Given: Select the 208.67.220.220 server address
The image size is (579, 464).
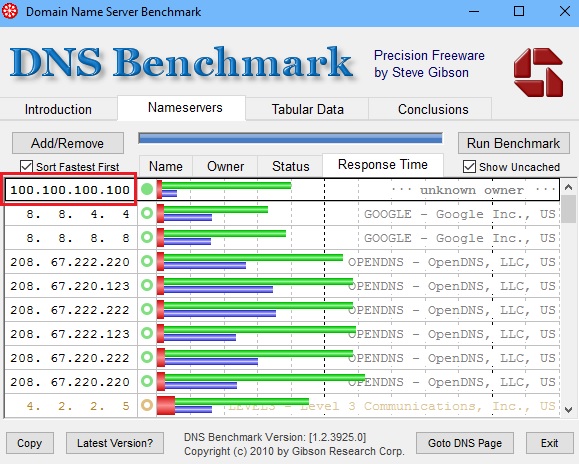Looking at the screenshot, I should pyautogui.click(x=70, y=382).
